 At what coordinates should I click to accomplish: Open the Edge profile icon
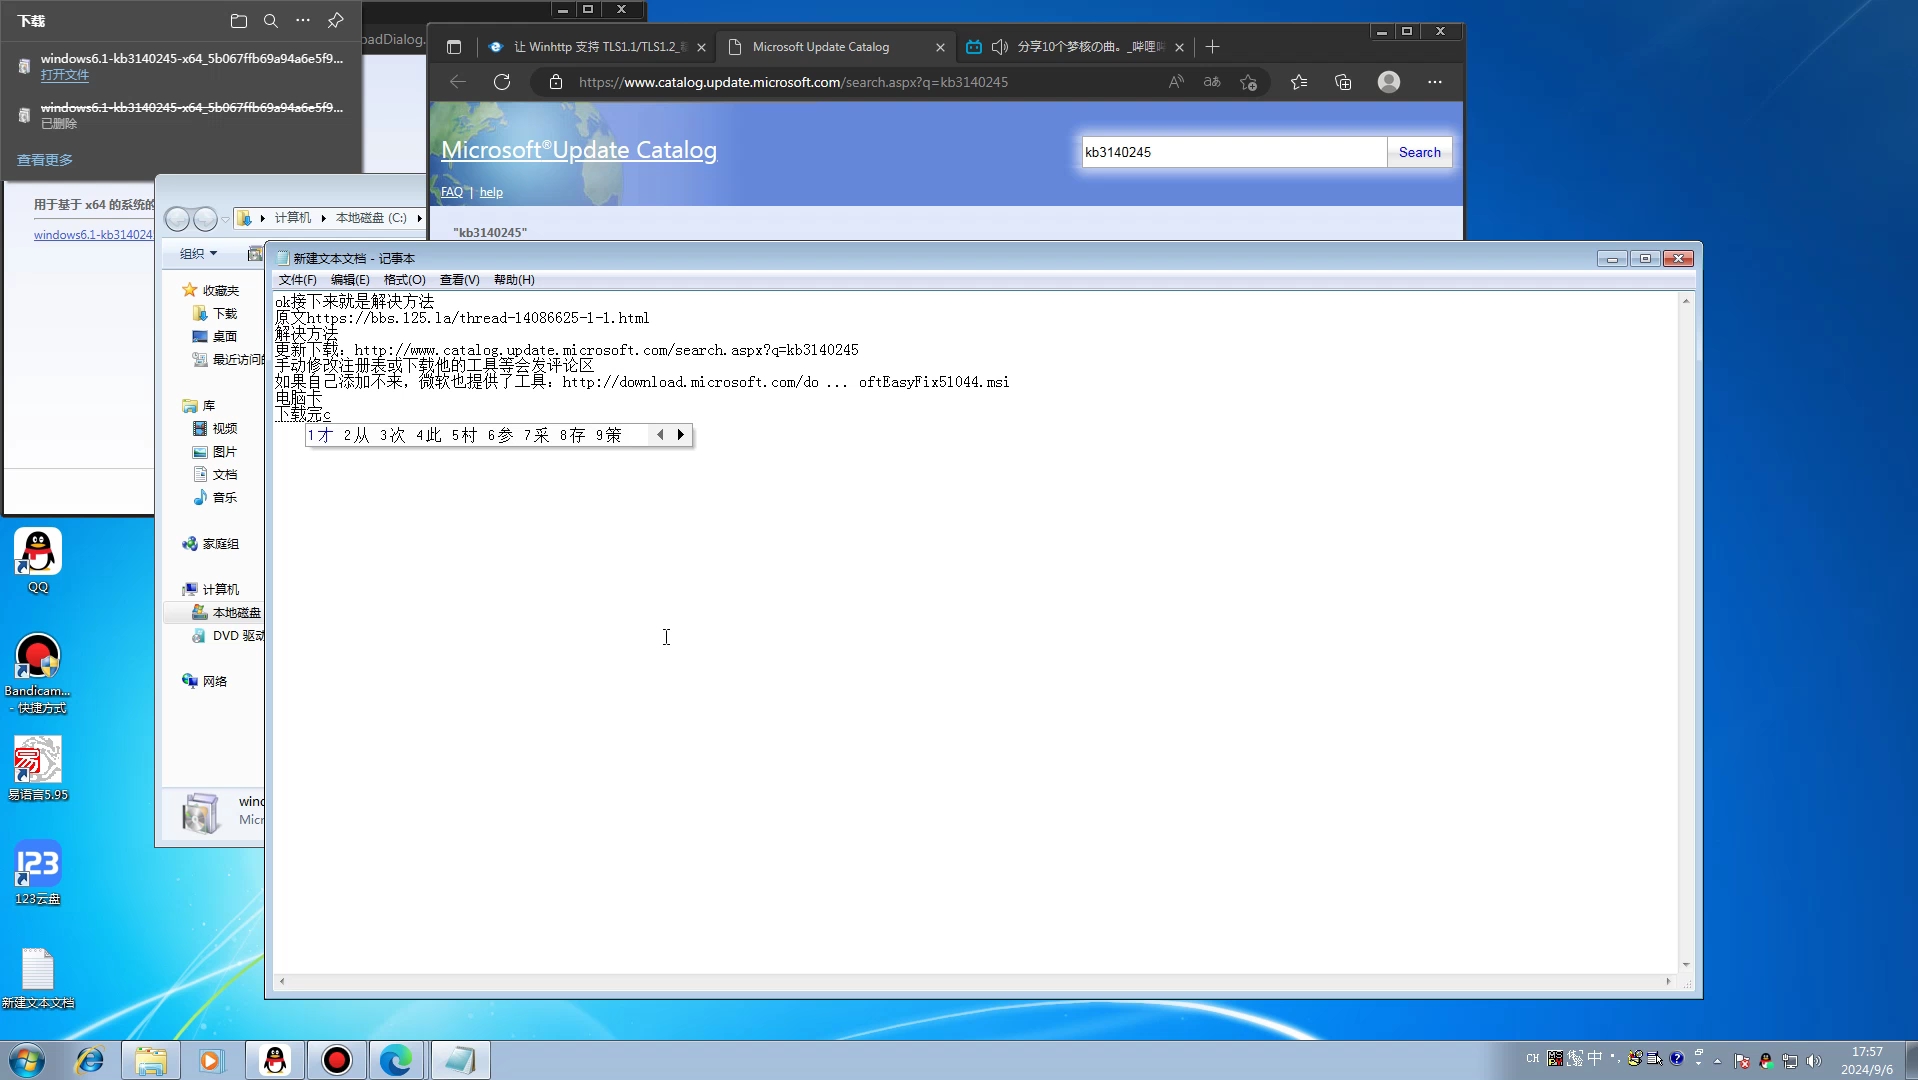coord(1389,82)
